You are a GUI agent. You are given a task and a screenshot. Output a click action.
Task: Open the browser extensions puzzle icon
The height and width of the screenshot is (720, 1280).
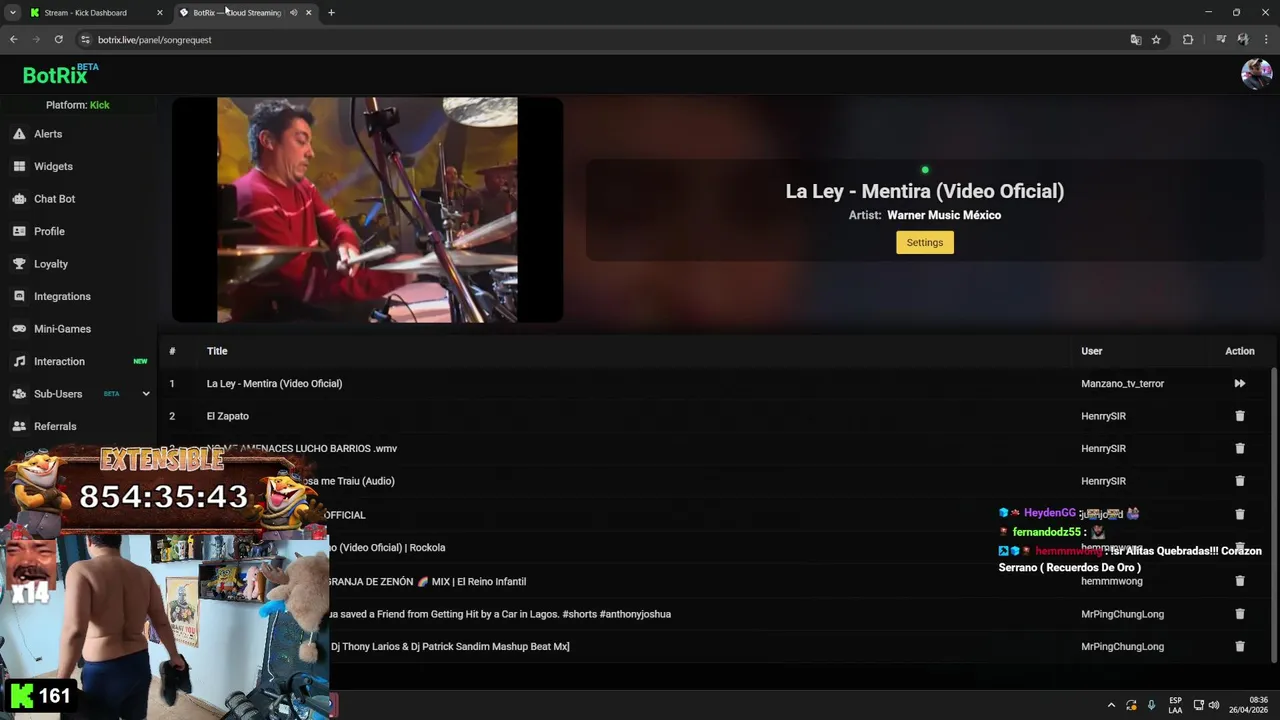pyautogui.click(x=1188, y=40)
